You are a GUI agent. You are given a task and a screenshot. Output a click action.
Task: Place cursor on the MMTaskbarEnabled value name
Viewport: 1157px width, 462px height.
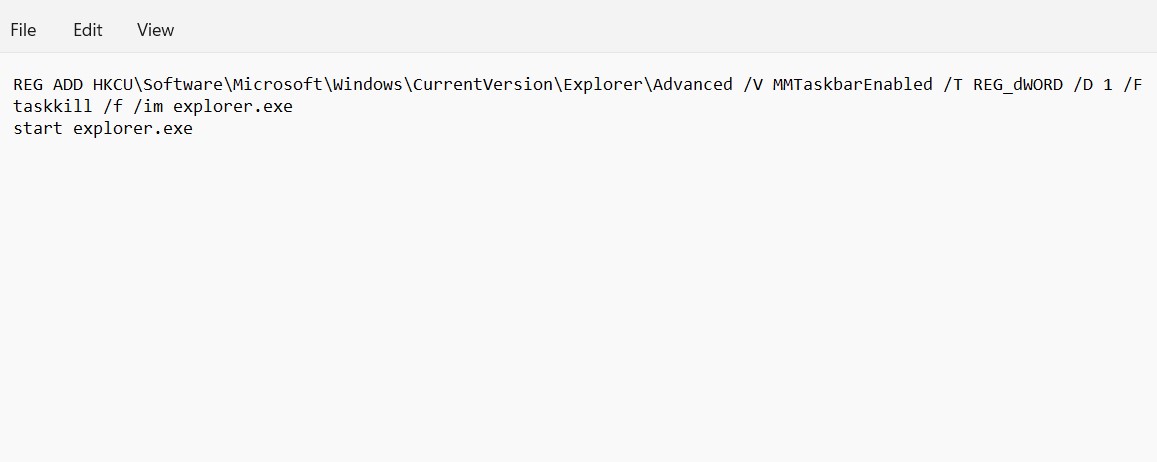pos(852,84)
